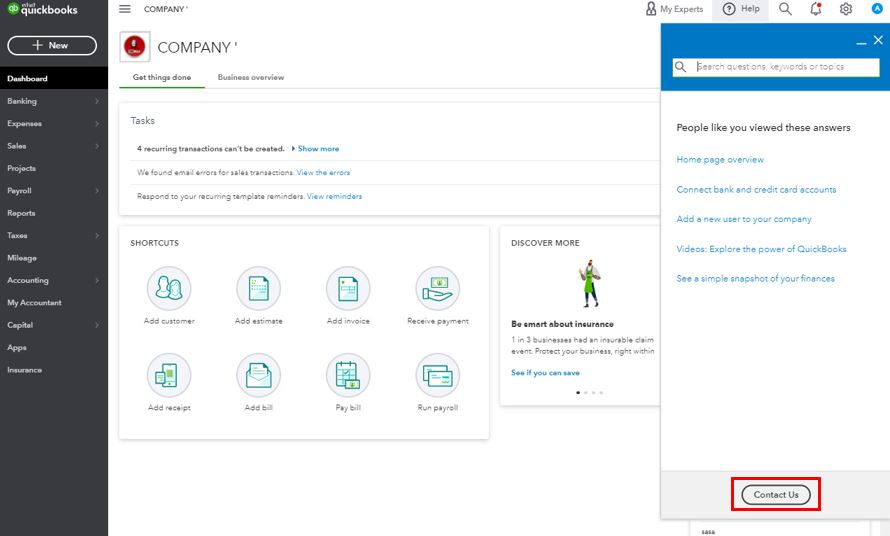Select the first carousel dot under Discover More
Image resolution: width=890 pixels, height=536 pixels.
pos(578,392)
